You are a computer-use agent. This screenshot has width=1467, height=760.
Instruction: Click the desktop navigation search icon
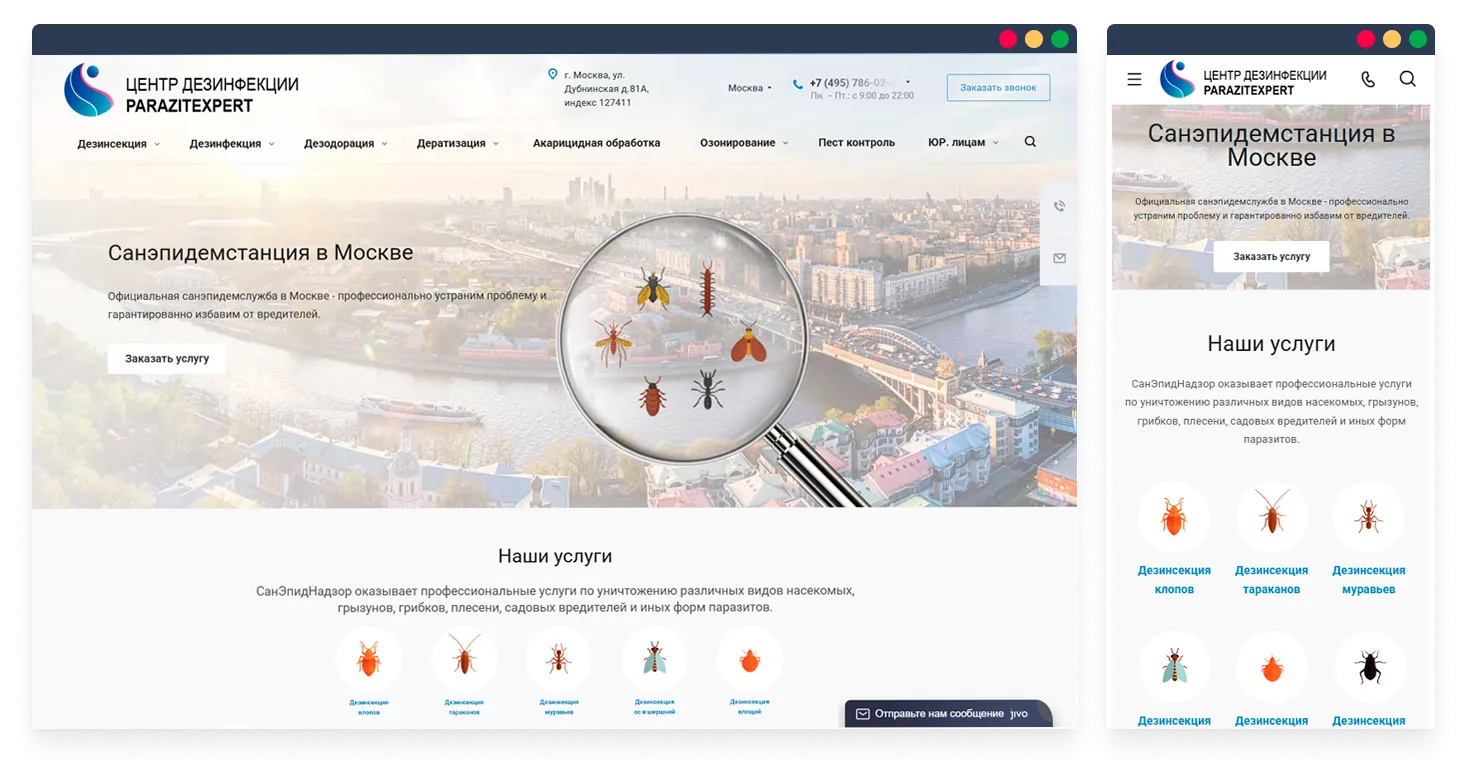click(x=1030, y=142)
